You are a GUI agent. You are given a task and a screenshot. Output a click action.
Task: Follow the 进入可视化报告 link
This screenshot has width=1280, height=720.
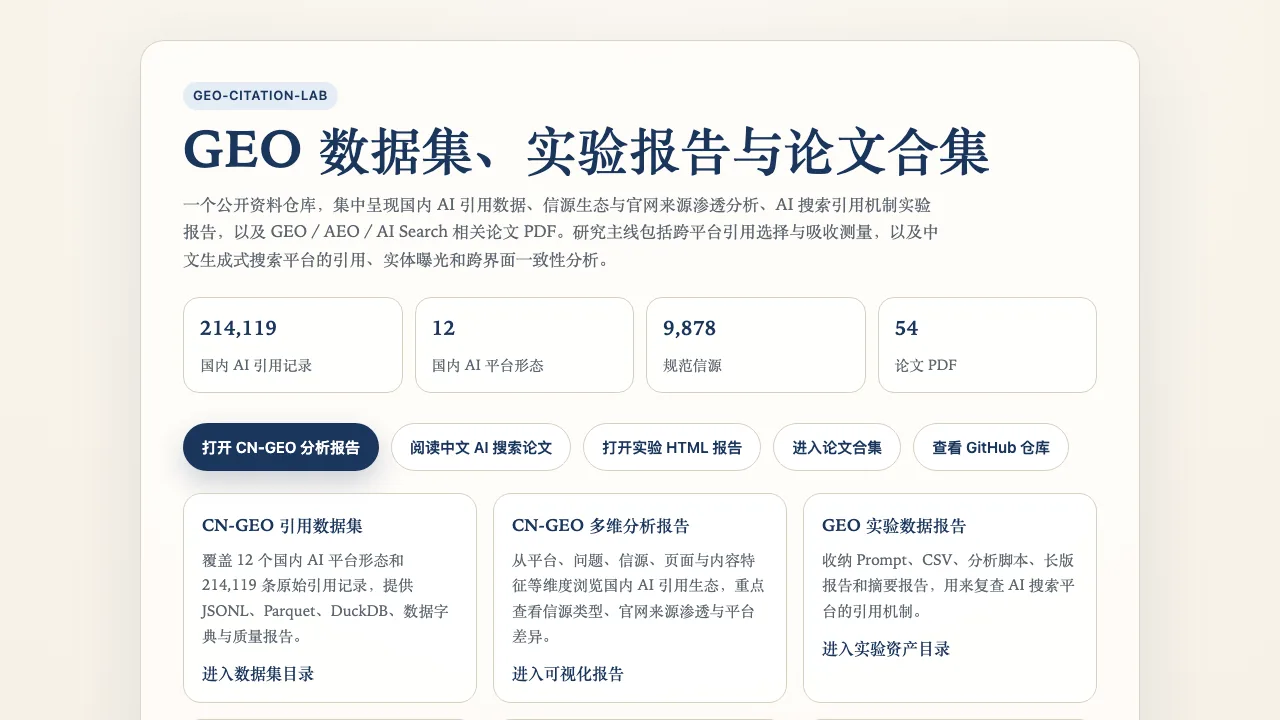click(568, 674)
